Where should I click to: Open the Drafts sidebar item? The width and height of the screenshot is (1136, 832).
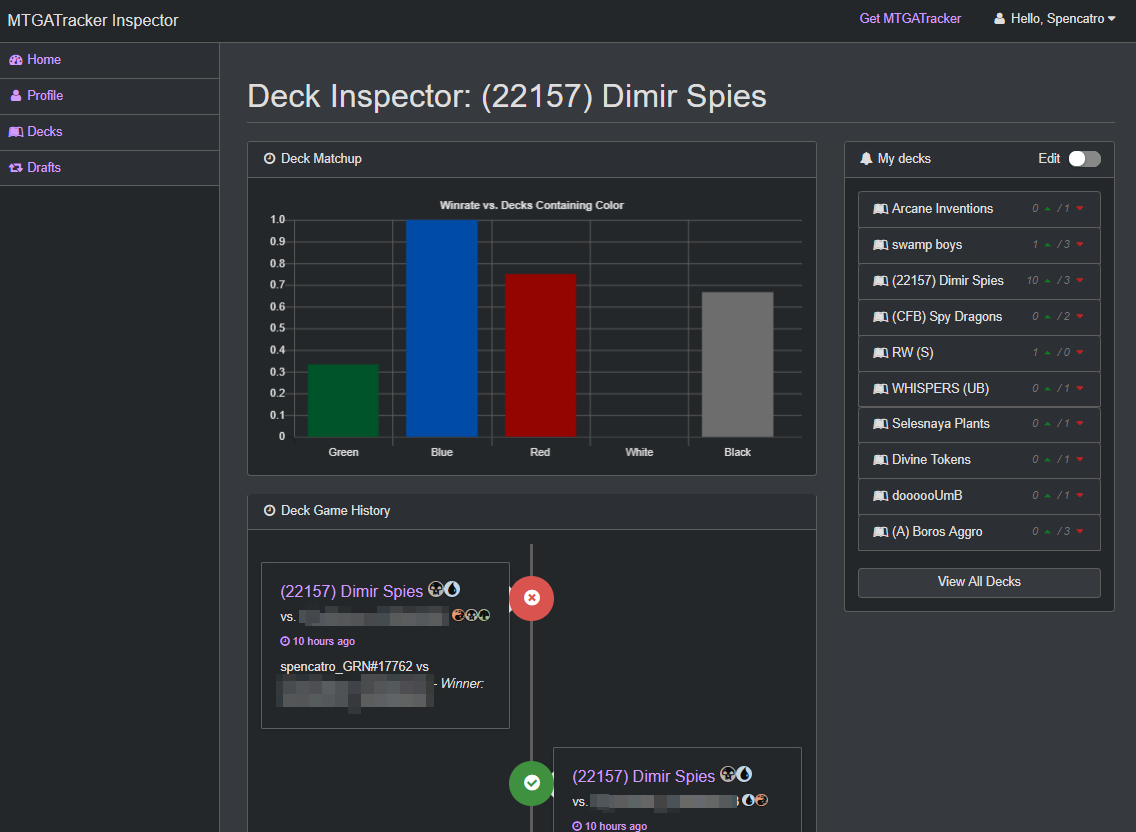click(x=109, y=167)
